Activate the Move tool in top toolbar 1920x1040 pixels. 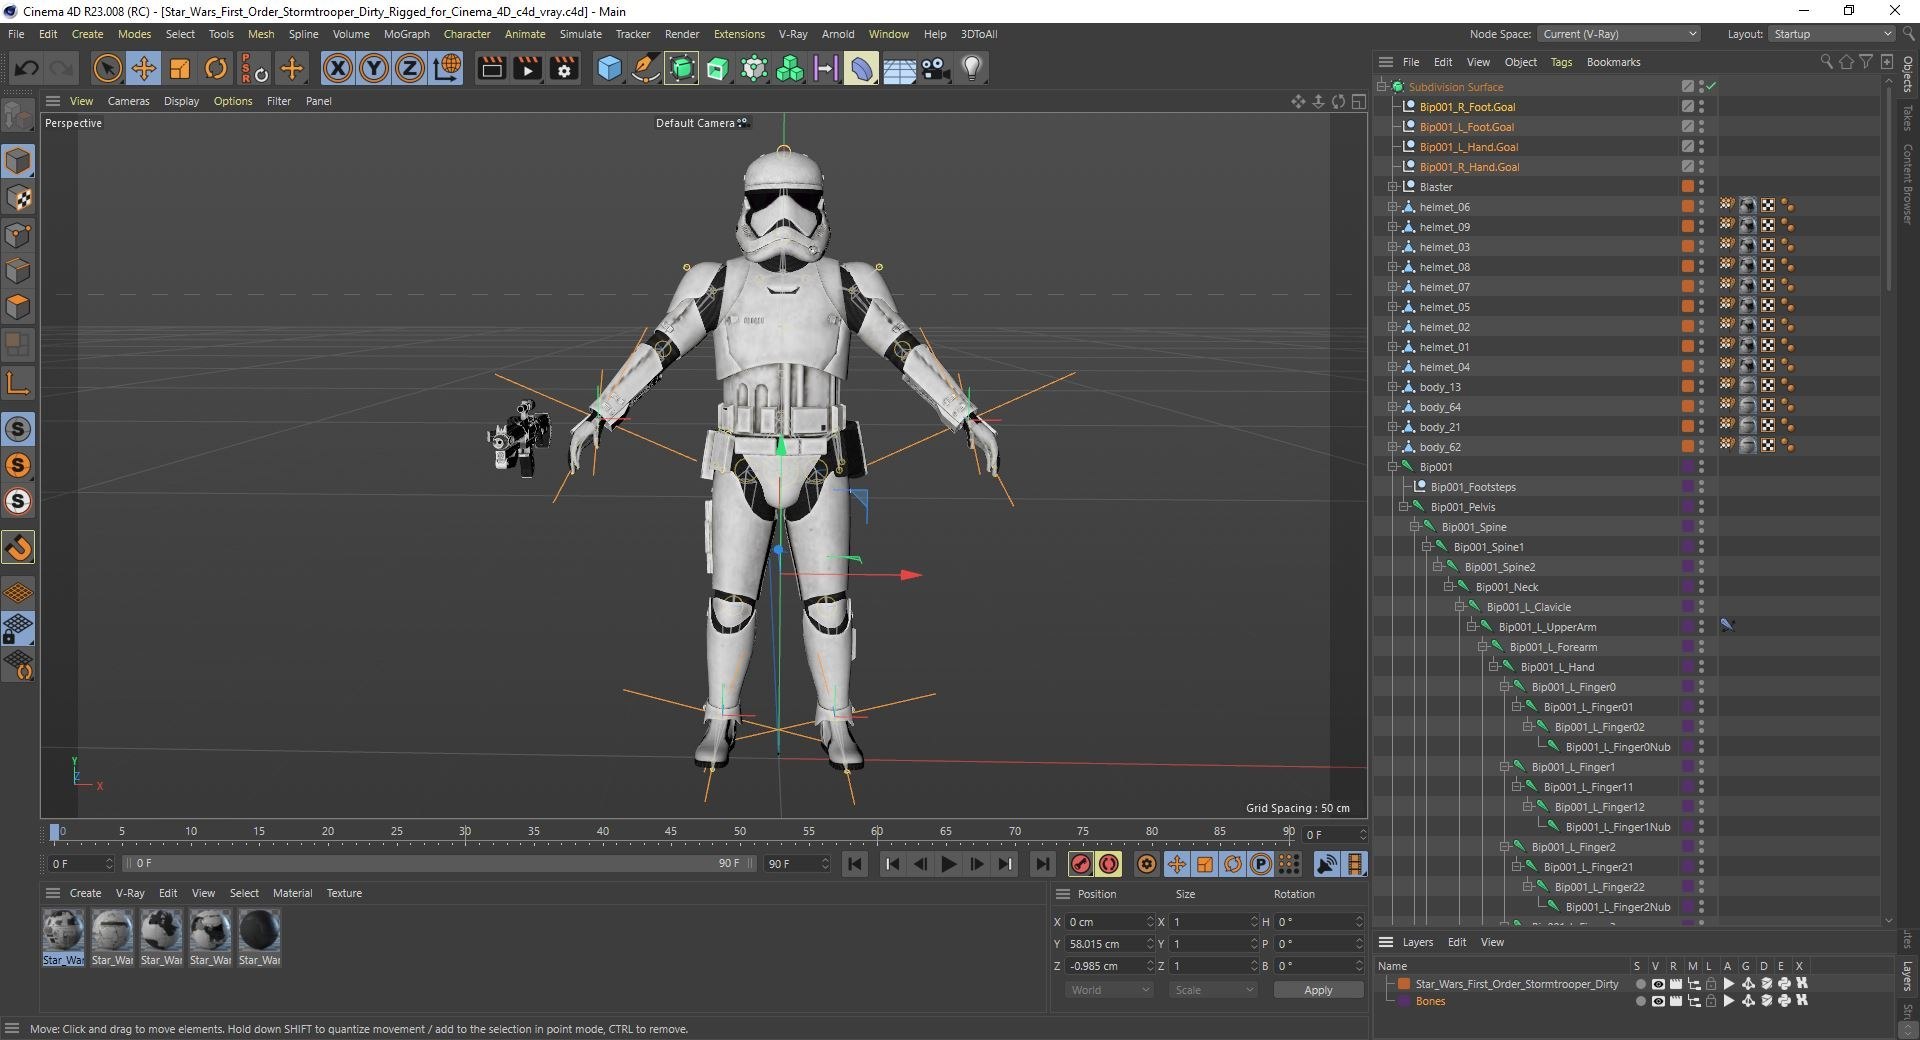[143, 68]
